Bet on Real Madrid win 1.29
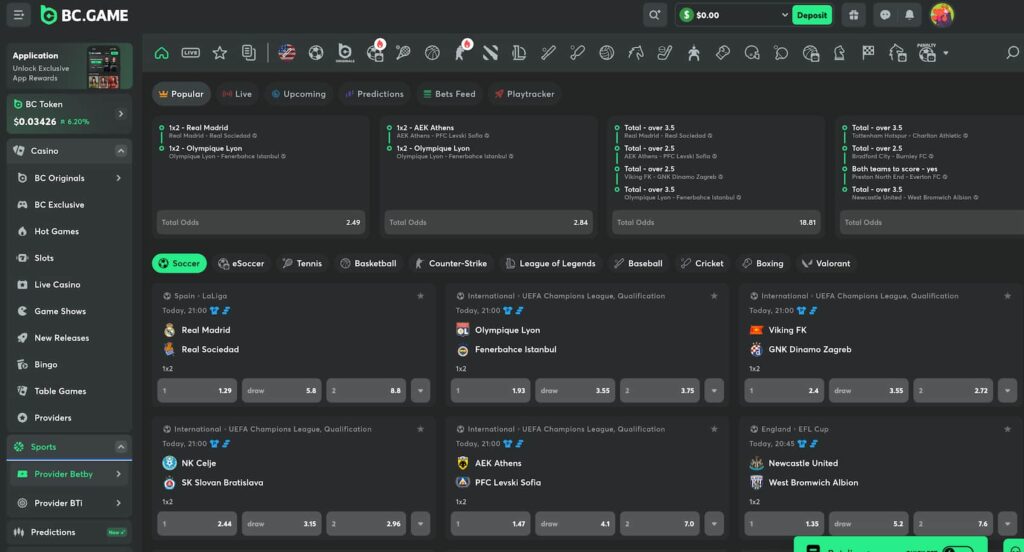This screenshot has width=1024, height=552. tap(197, 391)
